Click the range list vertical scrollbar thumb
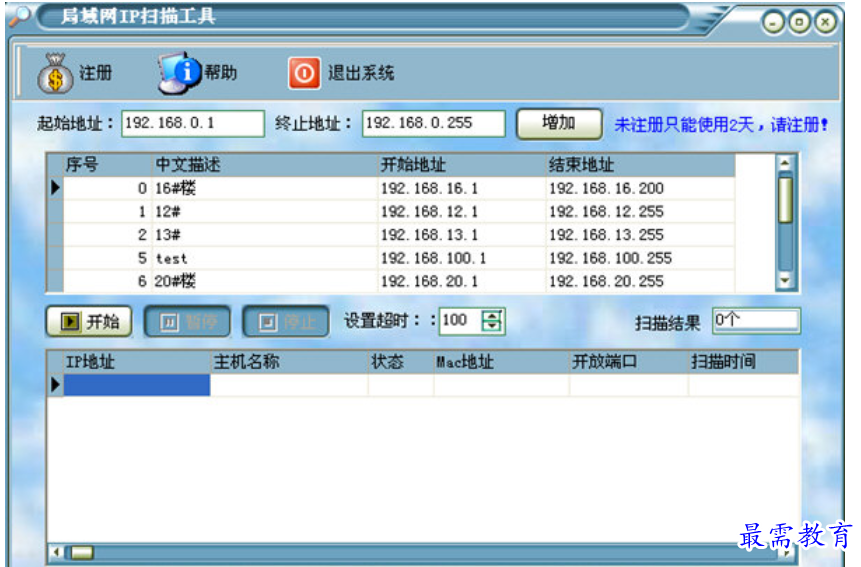The height and width of the screenshot is (567, 861). pos(785,200)
